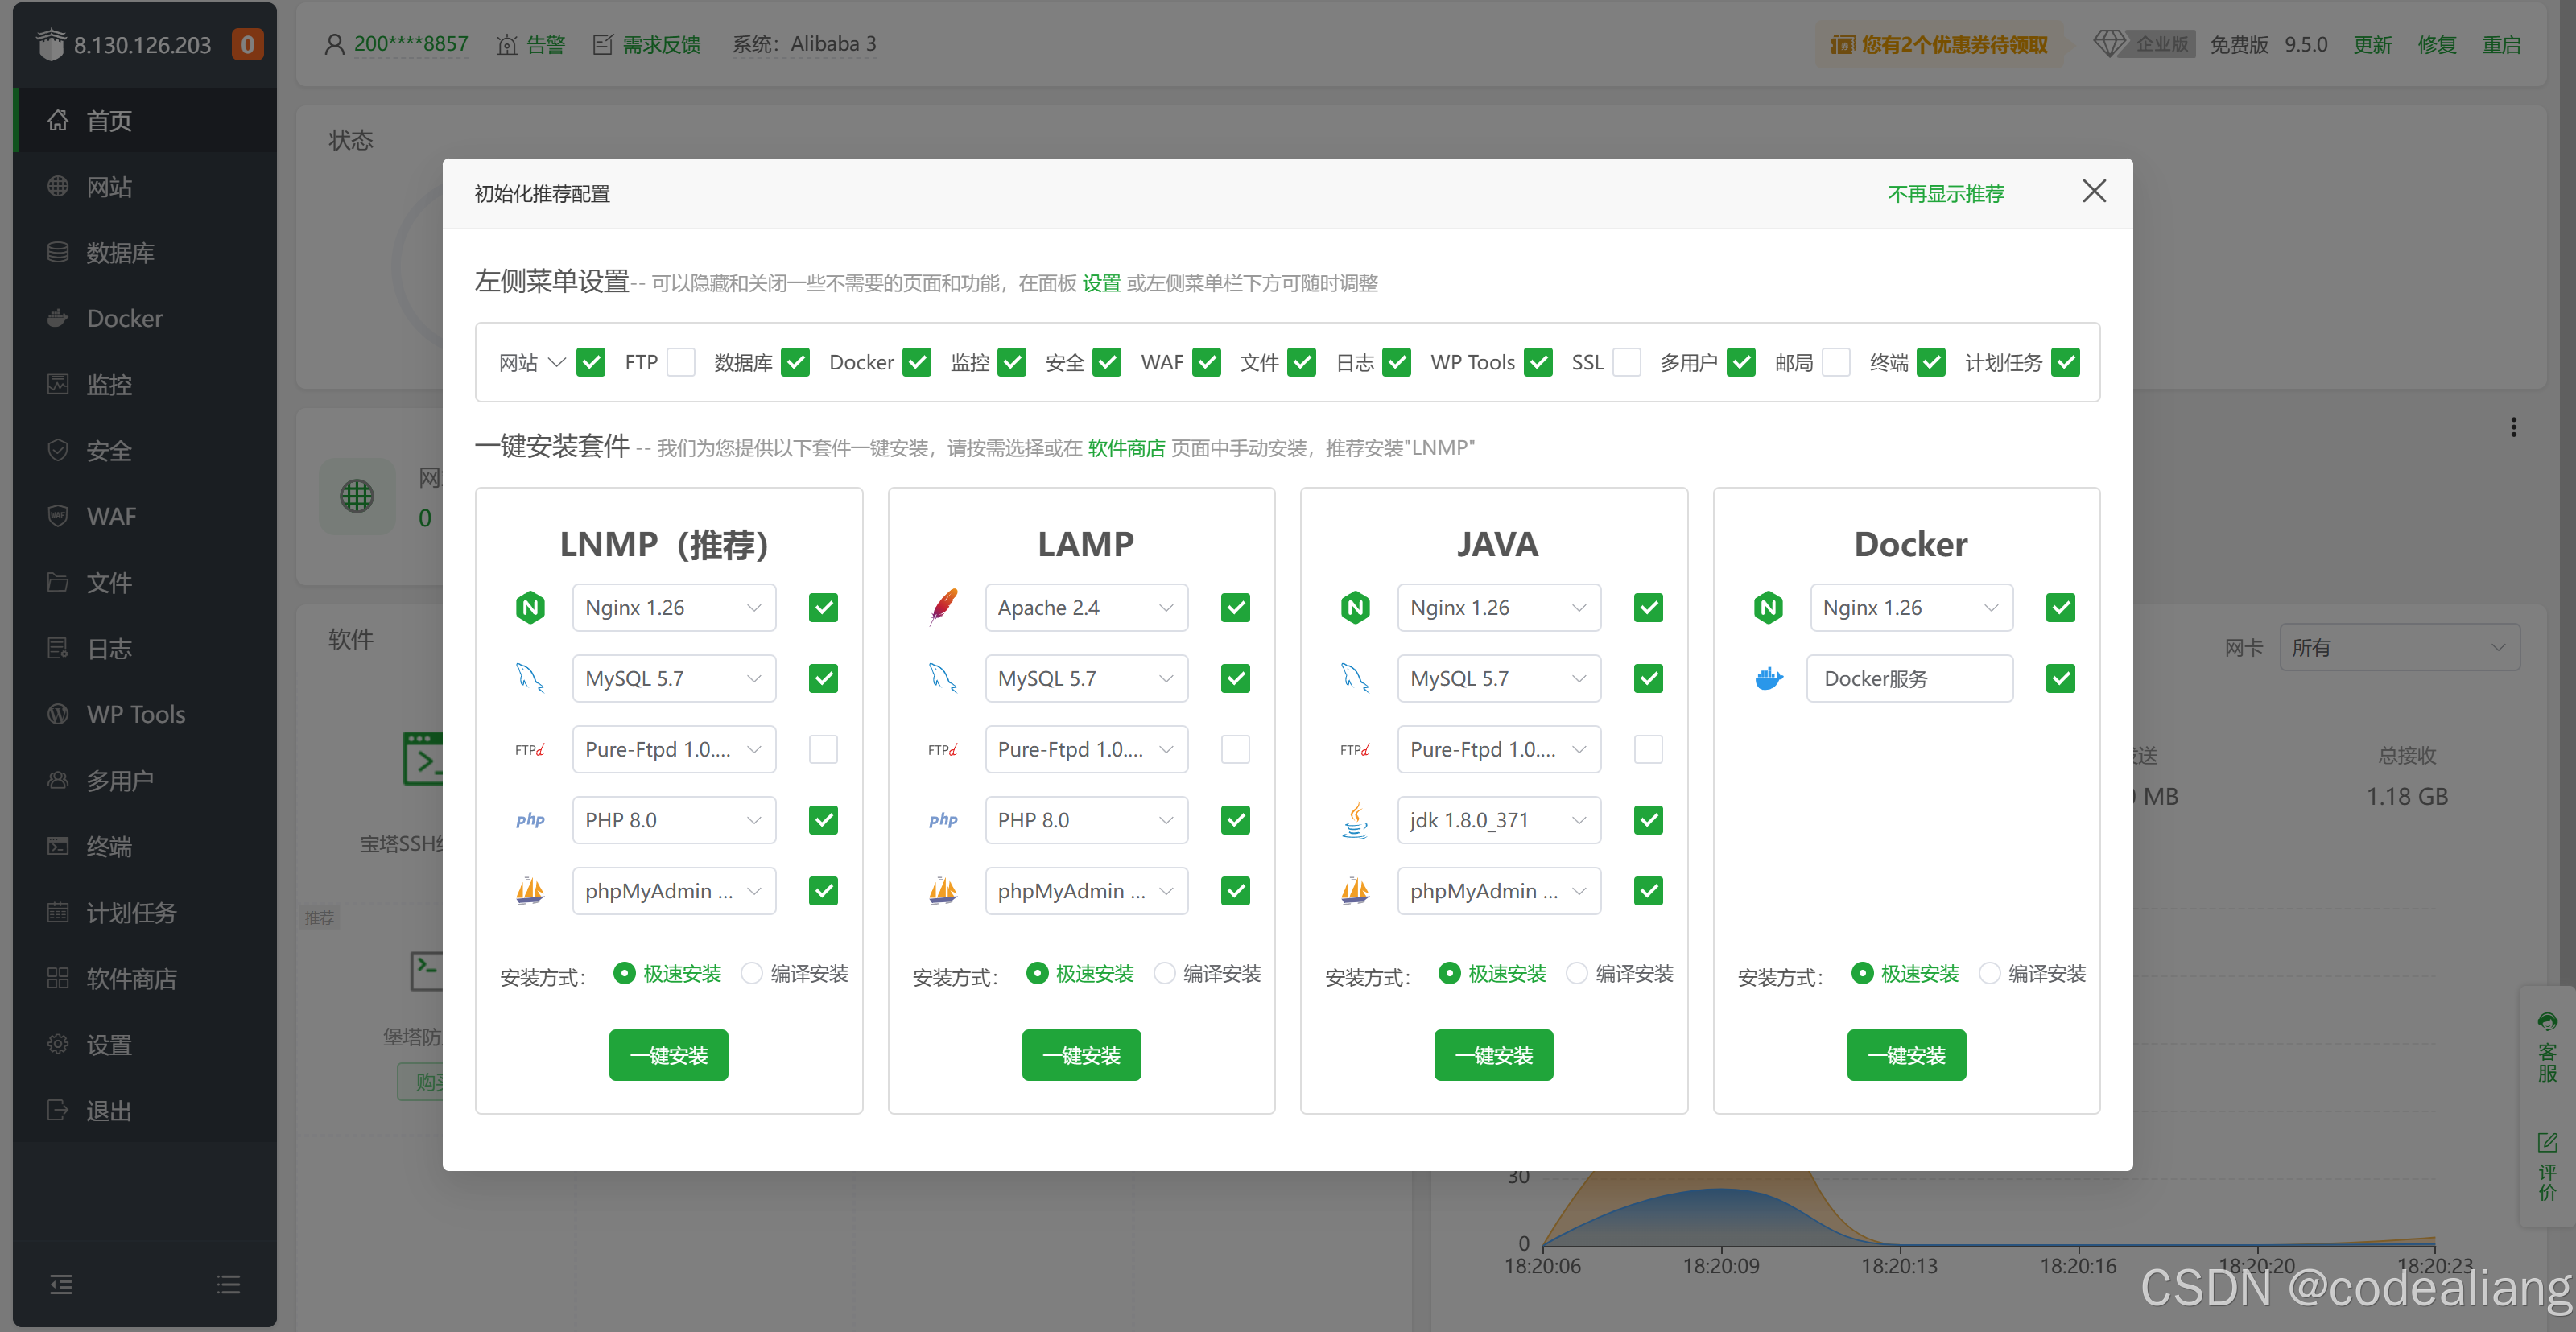Click 一键安装 for LNMP

pos(669,1055)
